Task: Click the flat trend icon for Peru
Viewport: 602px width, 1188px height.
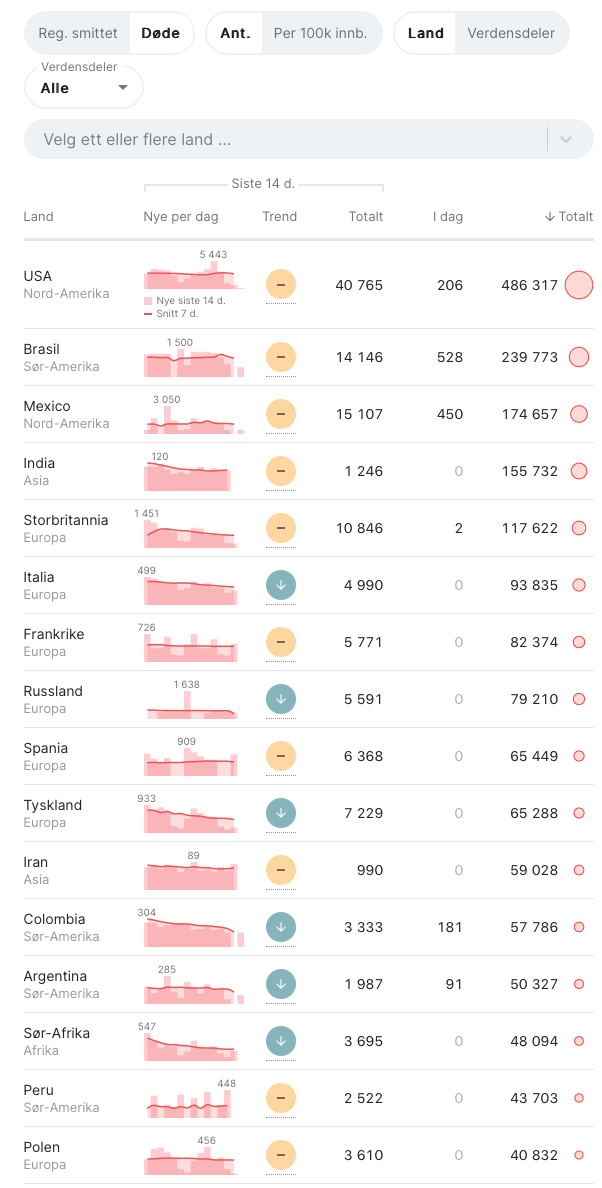Action: click(281, 1098)
